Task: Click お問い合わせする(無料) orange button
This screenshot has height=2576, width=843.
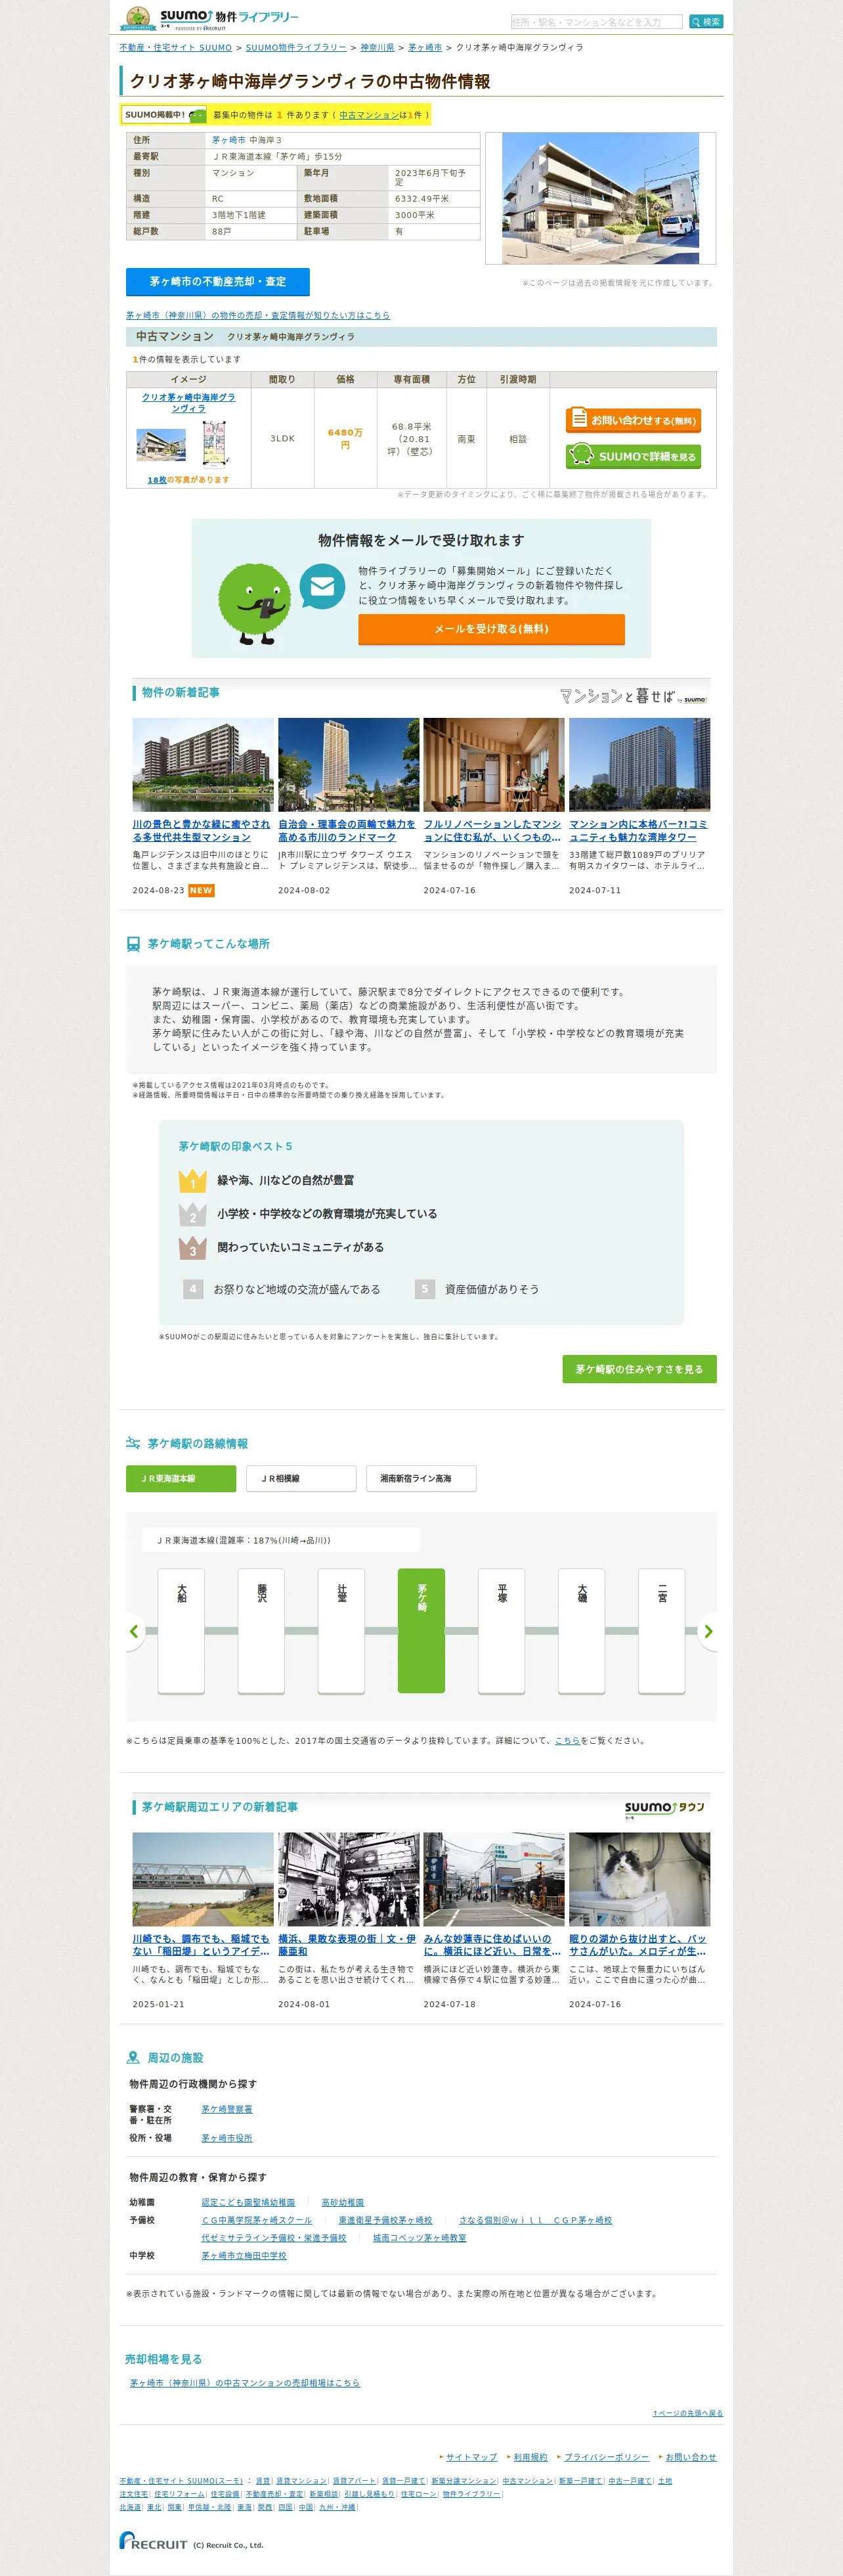Action: click(633, 420)
